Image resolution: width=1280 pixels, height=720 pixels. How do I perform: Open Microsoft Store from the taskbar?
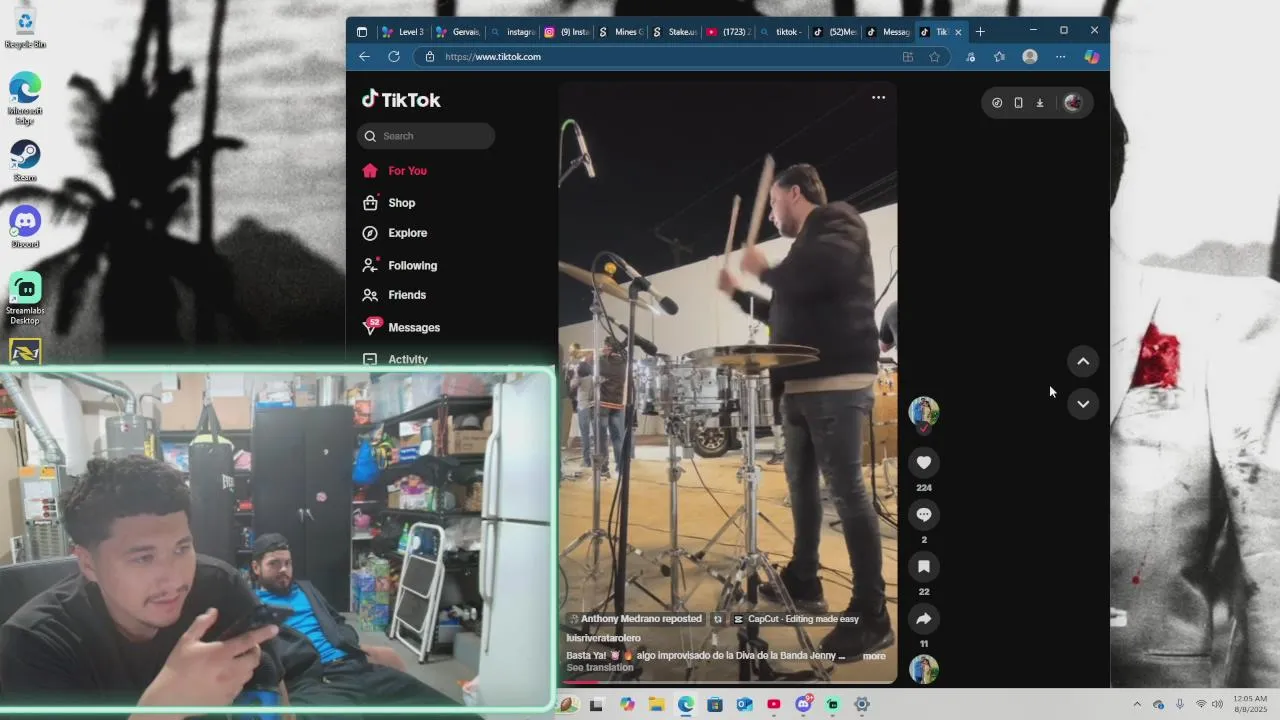coord(715,705)
